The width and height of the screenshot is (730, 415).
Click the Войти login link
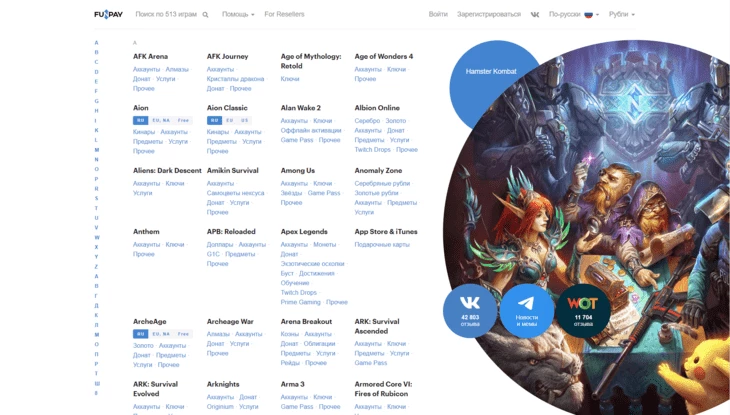tap(438, 14)
